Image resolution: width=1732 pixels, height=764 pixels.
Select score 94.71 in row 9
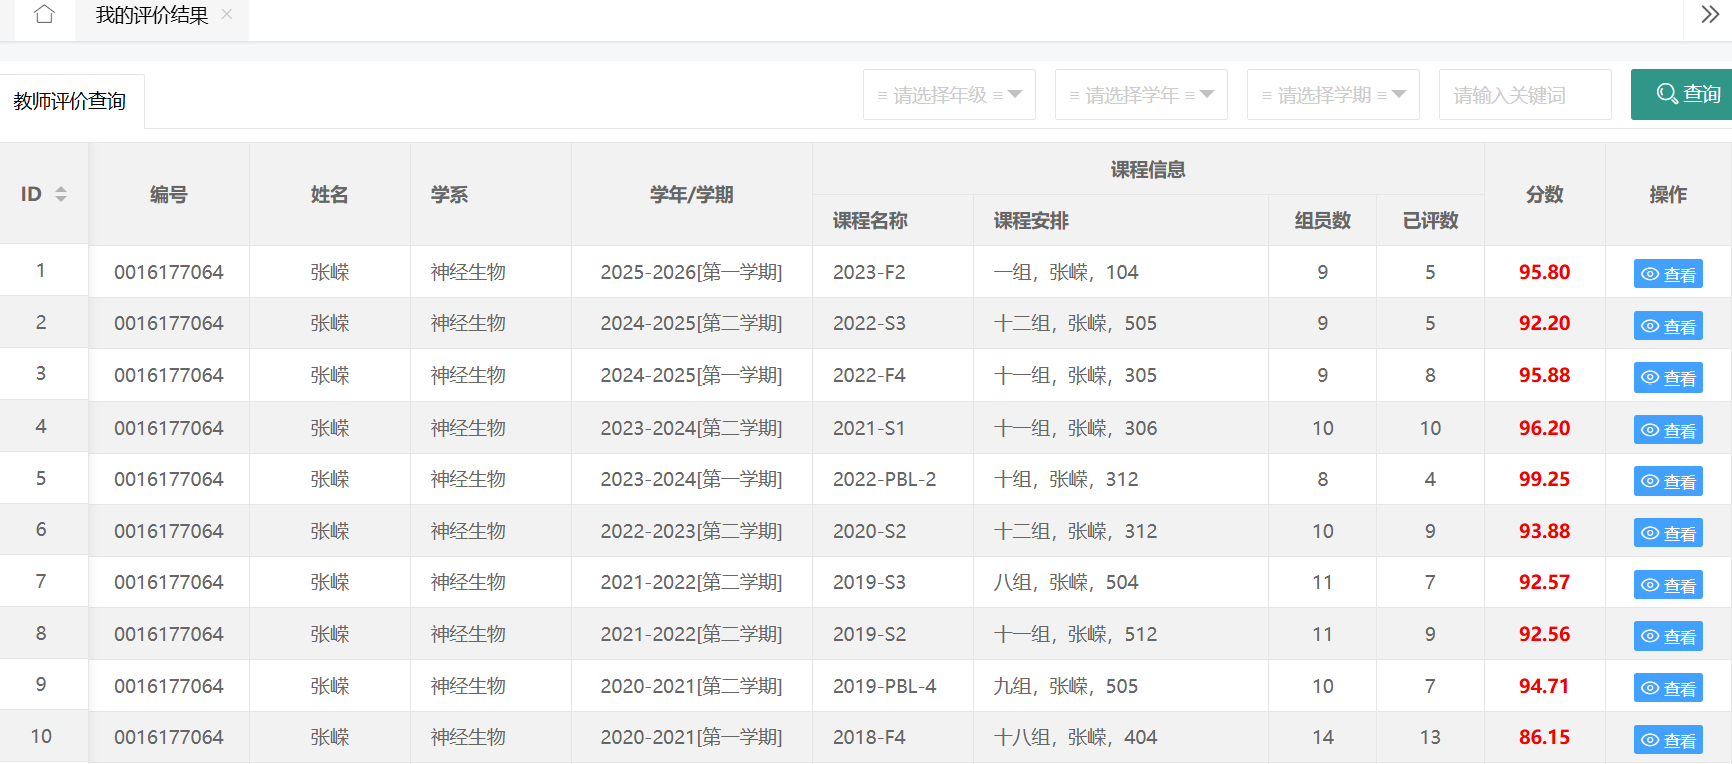(x=1545, y=686)
